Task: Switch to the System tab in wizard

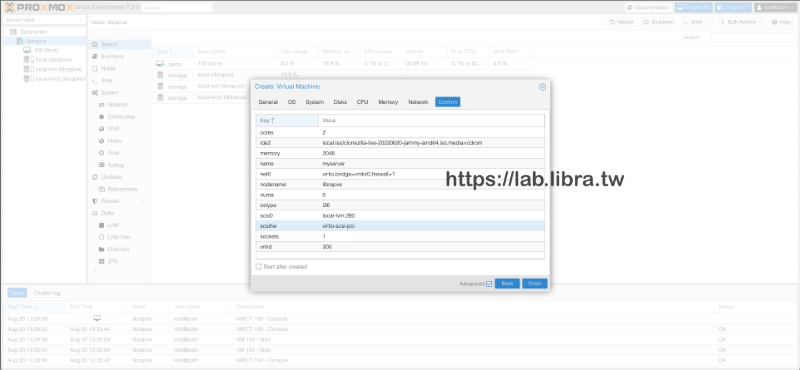Action: click(x=315, y=102)
